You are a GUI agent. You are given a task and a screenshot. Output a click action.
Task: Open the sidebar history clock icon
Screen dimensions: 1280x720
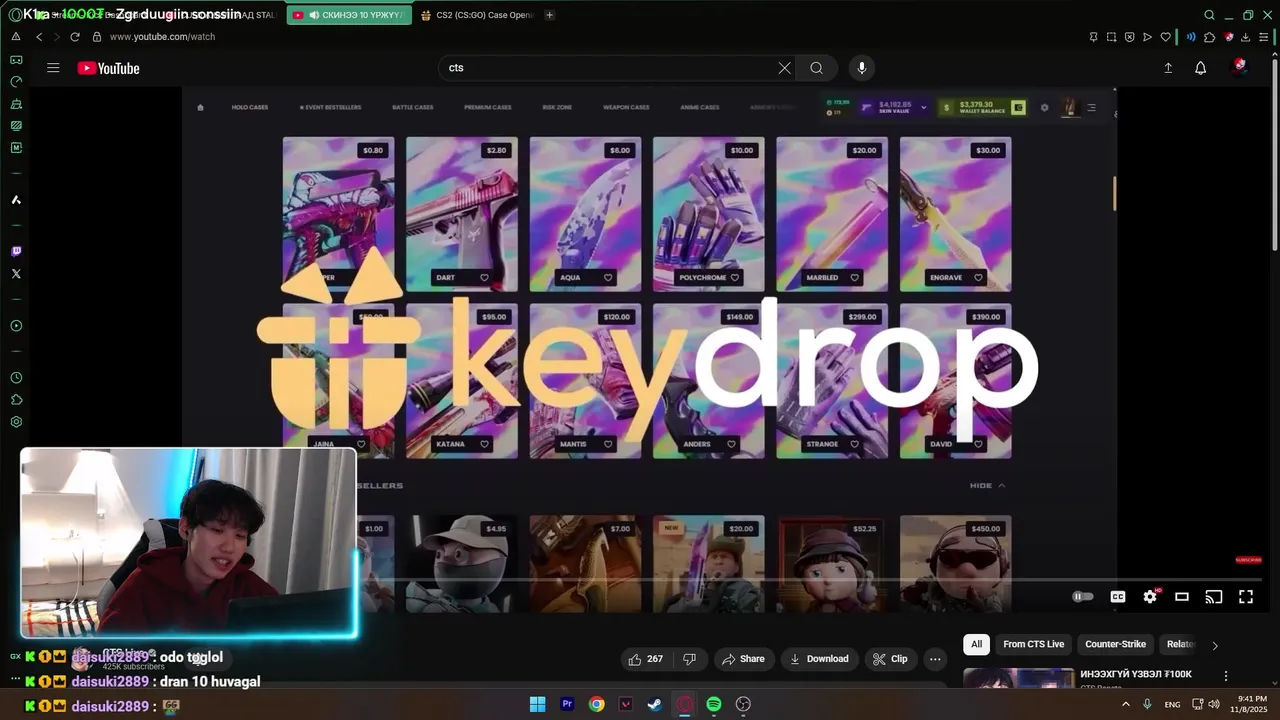click(x=16, y=378)
